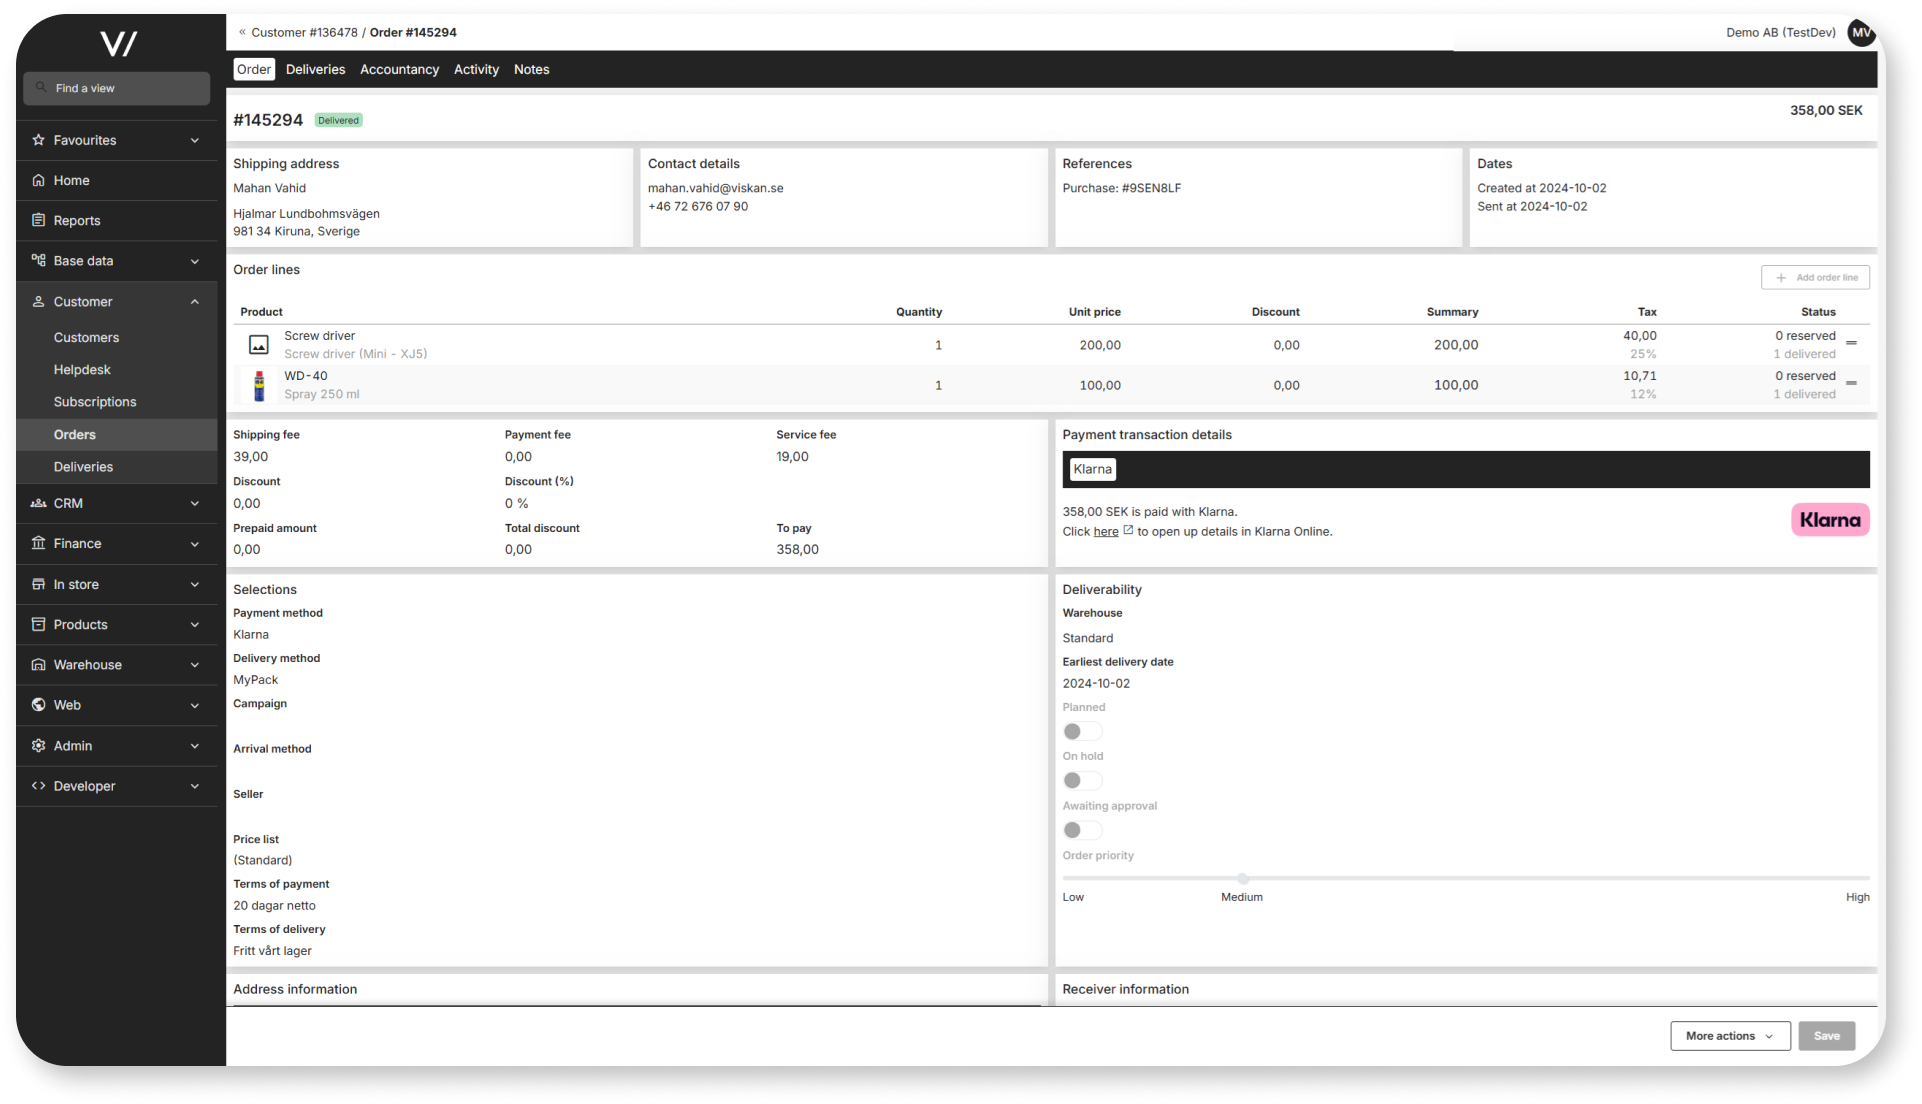Click the Klarna logo
Image resolution: width=1922 pixels, height=1104 pixels.
point(1829,519)
